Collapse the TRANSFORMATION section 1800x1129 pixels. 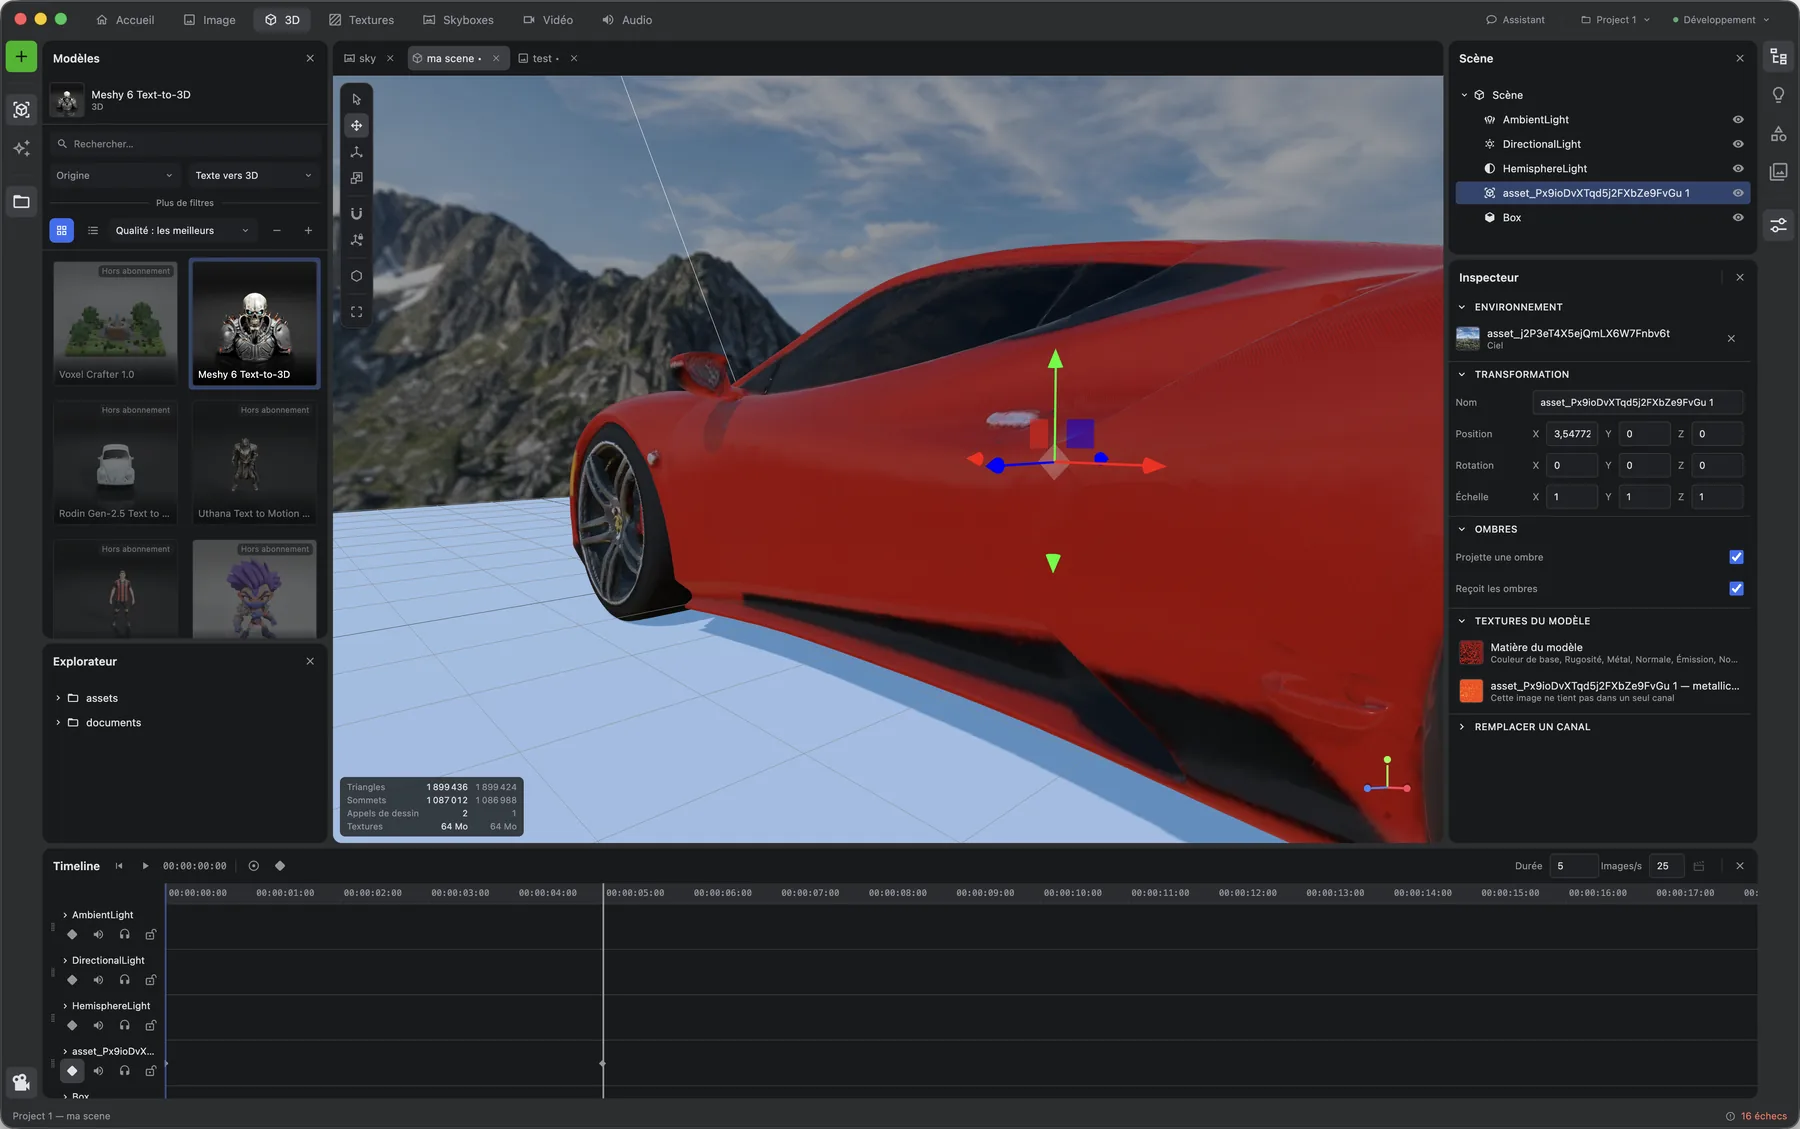[1521, 375]
